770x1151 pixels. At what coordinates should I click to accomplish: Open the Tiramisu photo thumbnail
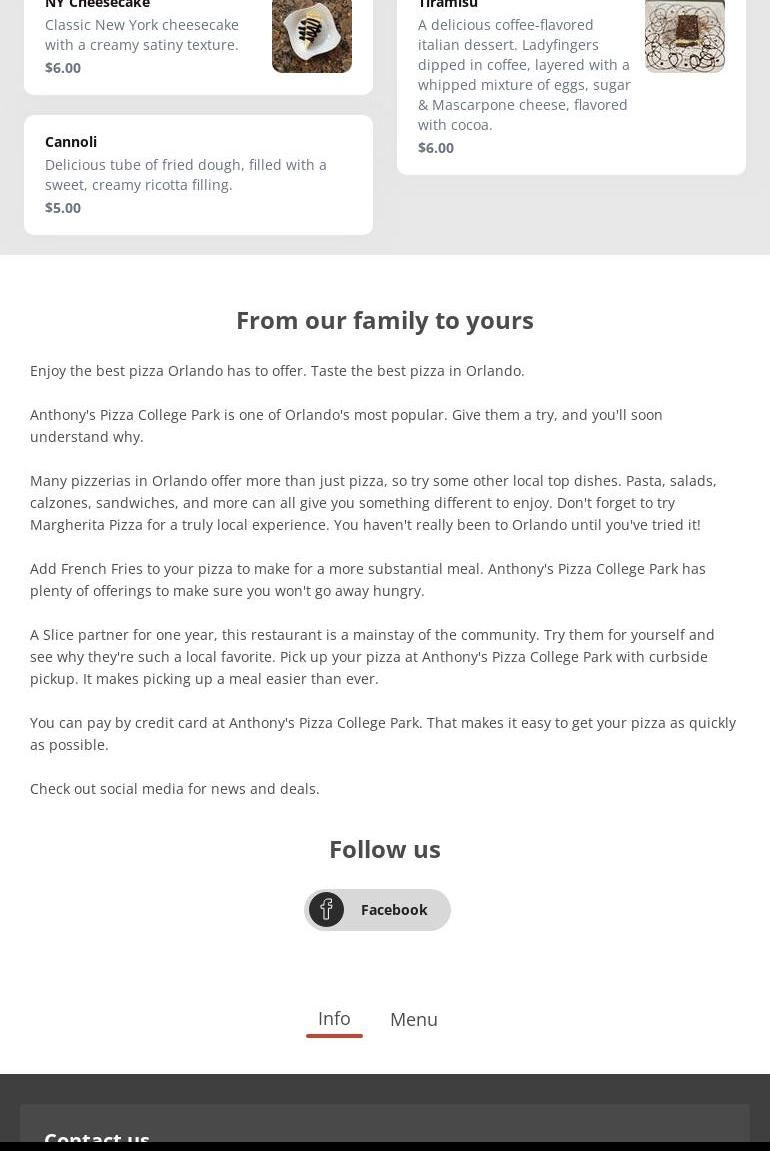684,34
